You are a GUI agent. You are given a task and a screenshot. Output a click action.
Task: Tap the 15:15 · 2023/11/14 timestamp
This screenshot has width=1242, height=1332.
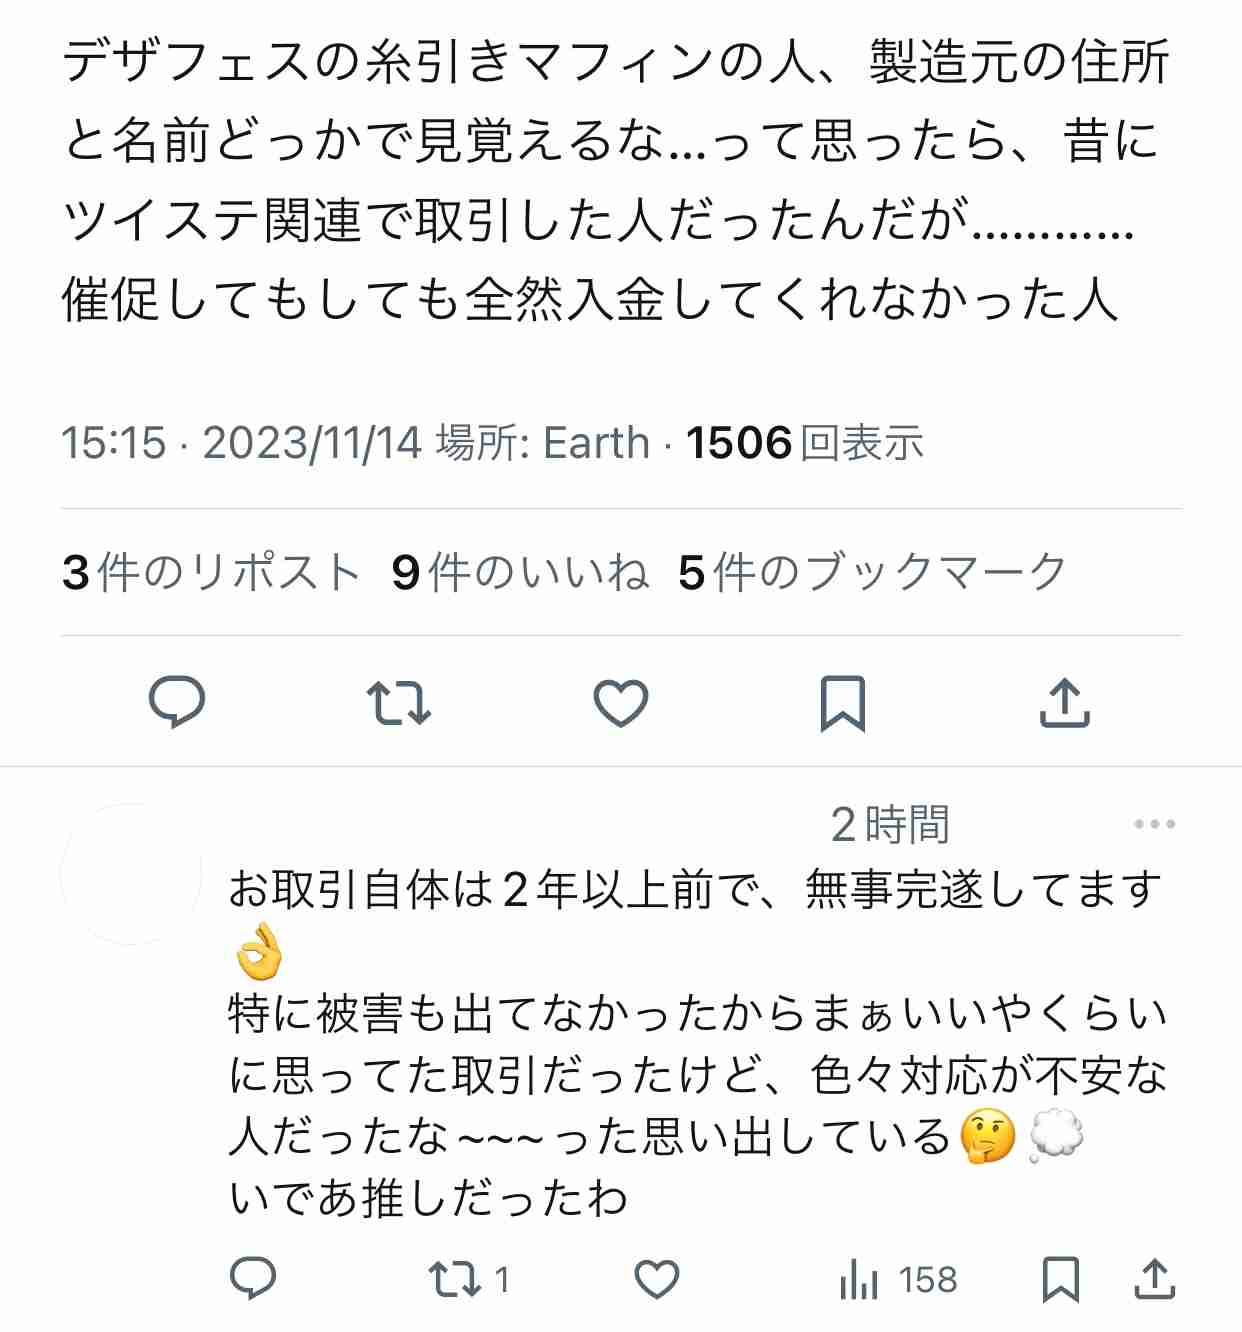pyautogui.click(x=242, y=443)
